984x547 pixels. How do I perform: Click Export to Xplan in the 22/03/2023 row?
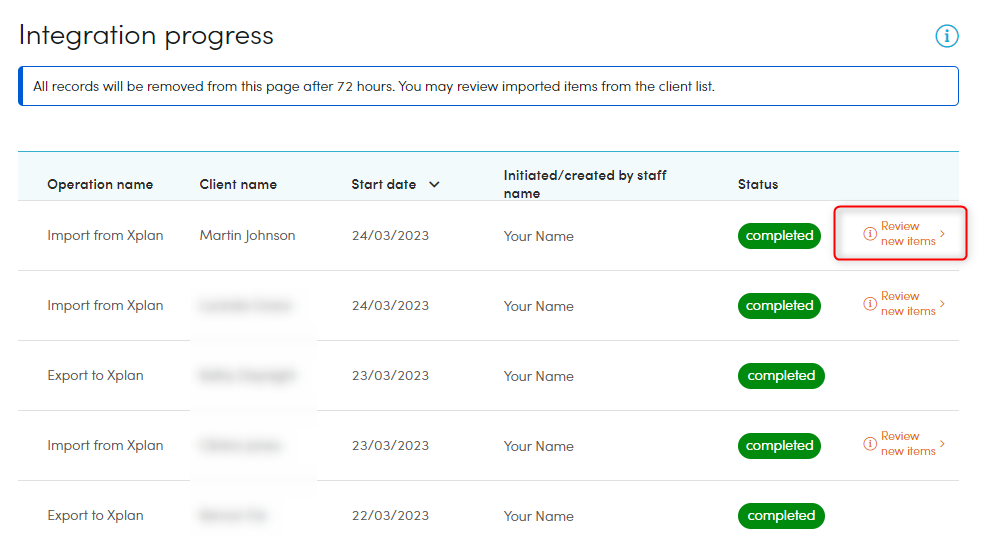tap(95, 516)
